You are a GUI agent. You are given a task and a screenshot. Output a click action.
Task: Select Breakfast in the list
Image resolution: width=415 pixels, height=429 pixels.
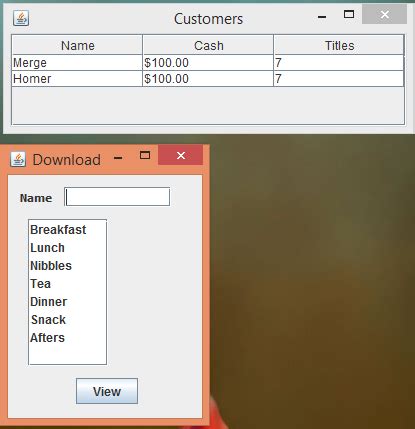[68, 230]
